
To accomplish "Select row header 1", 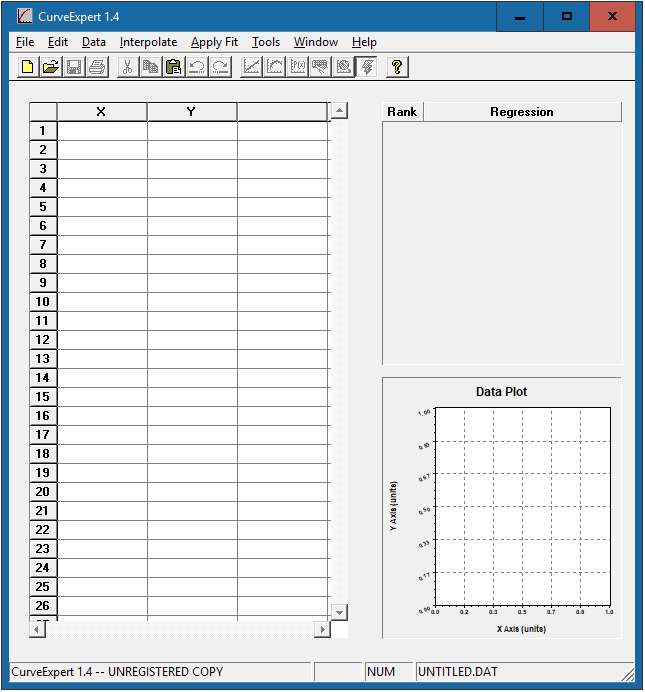I will point(43,131).
